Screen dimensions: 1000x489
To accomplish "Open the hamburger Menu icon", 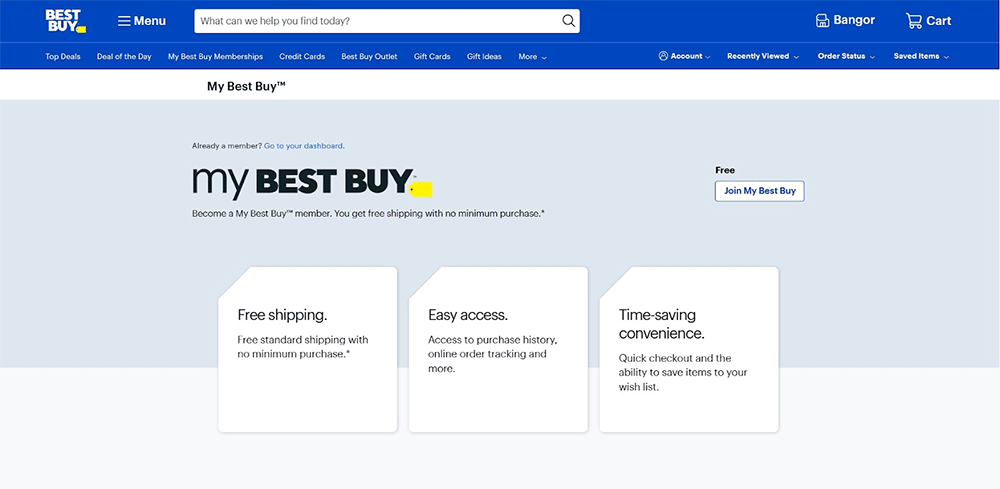I will (124, 21).
